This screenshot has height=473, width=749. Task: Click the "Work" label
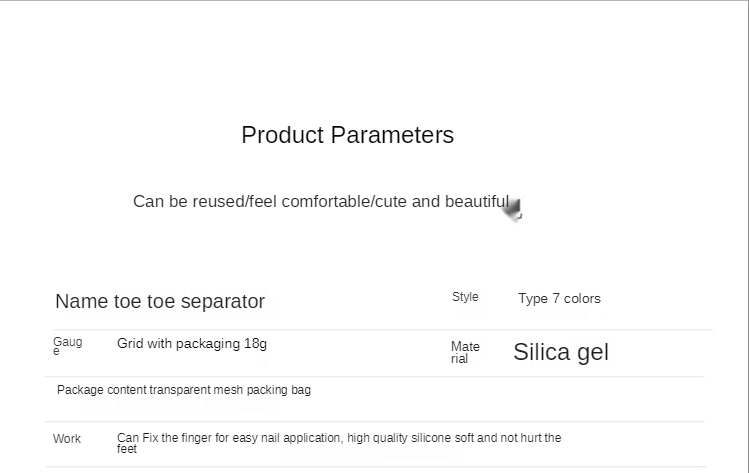coord(67,439)
